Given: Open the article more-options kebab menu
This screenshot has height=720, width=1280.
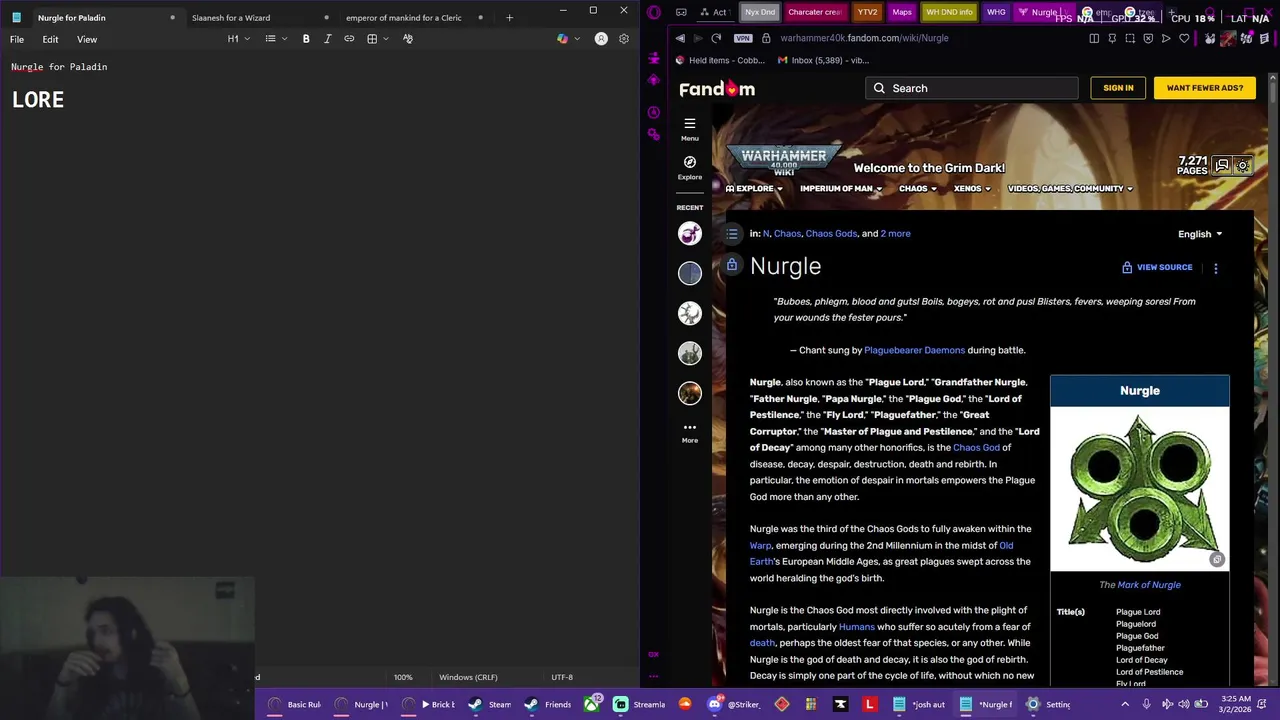Looking at the screenshot, I should click(1216, 268).
